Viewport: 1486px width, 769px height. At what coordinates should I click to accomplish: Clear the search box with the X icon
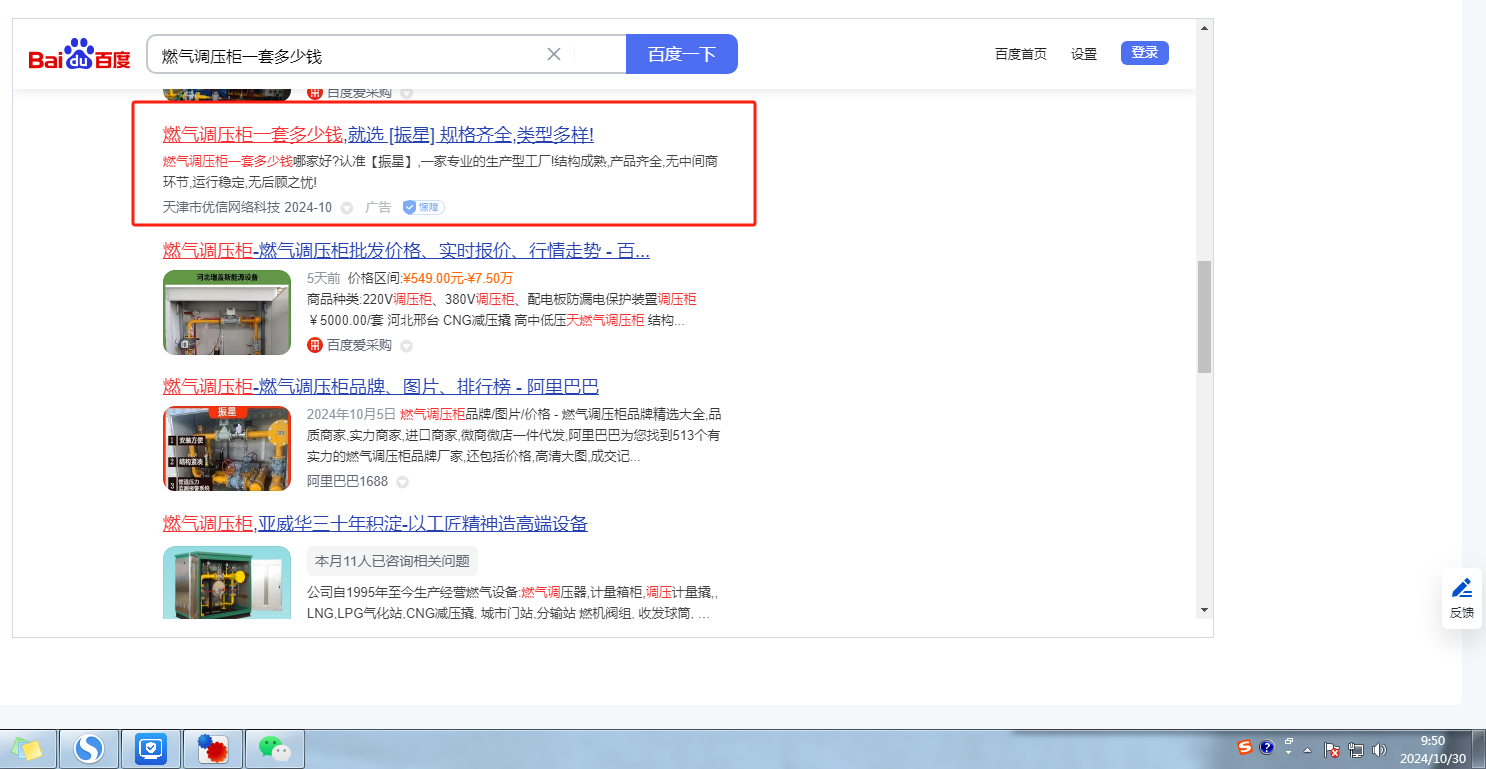[554, 54]
